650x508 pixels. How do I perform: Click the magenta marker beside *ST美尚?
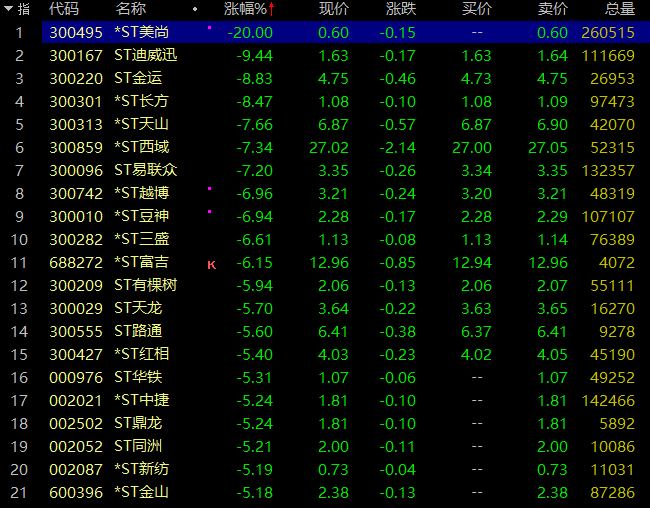[x=209, y=28]
